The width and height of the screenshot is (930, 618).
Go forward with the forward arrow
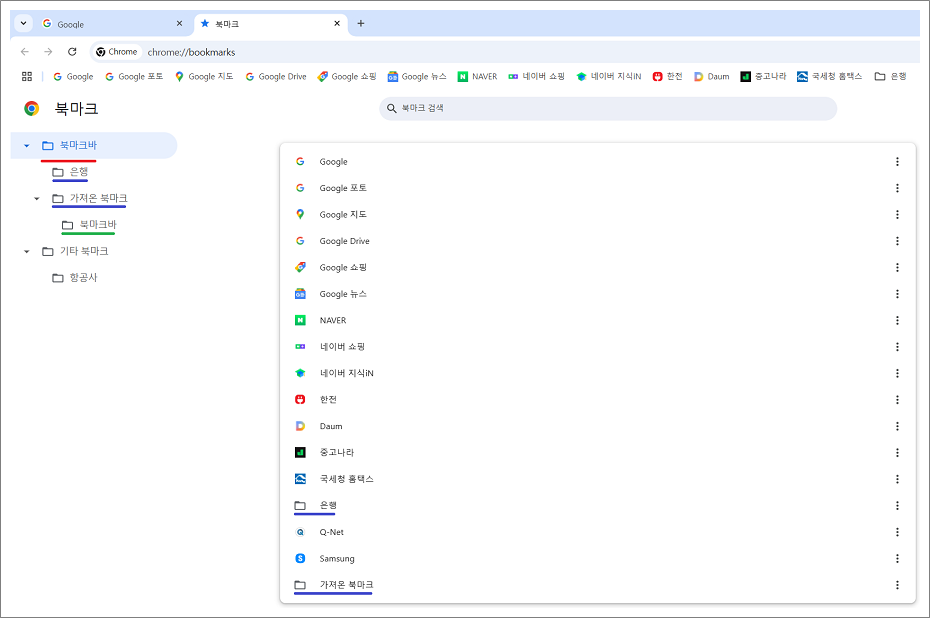click(x=48, y=52)
